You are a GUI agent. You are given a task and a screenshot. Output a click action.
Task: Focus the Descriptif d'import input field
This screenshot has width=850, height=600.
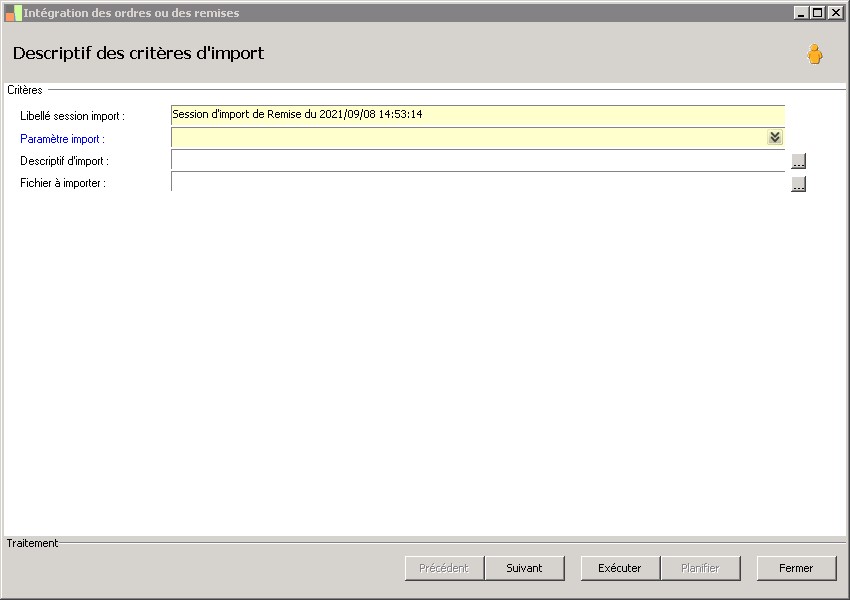478,160
